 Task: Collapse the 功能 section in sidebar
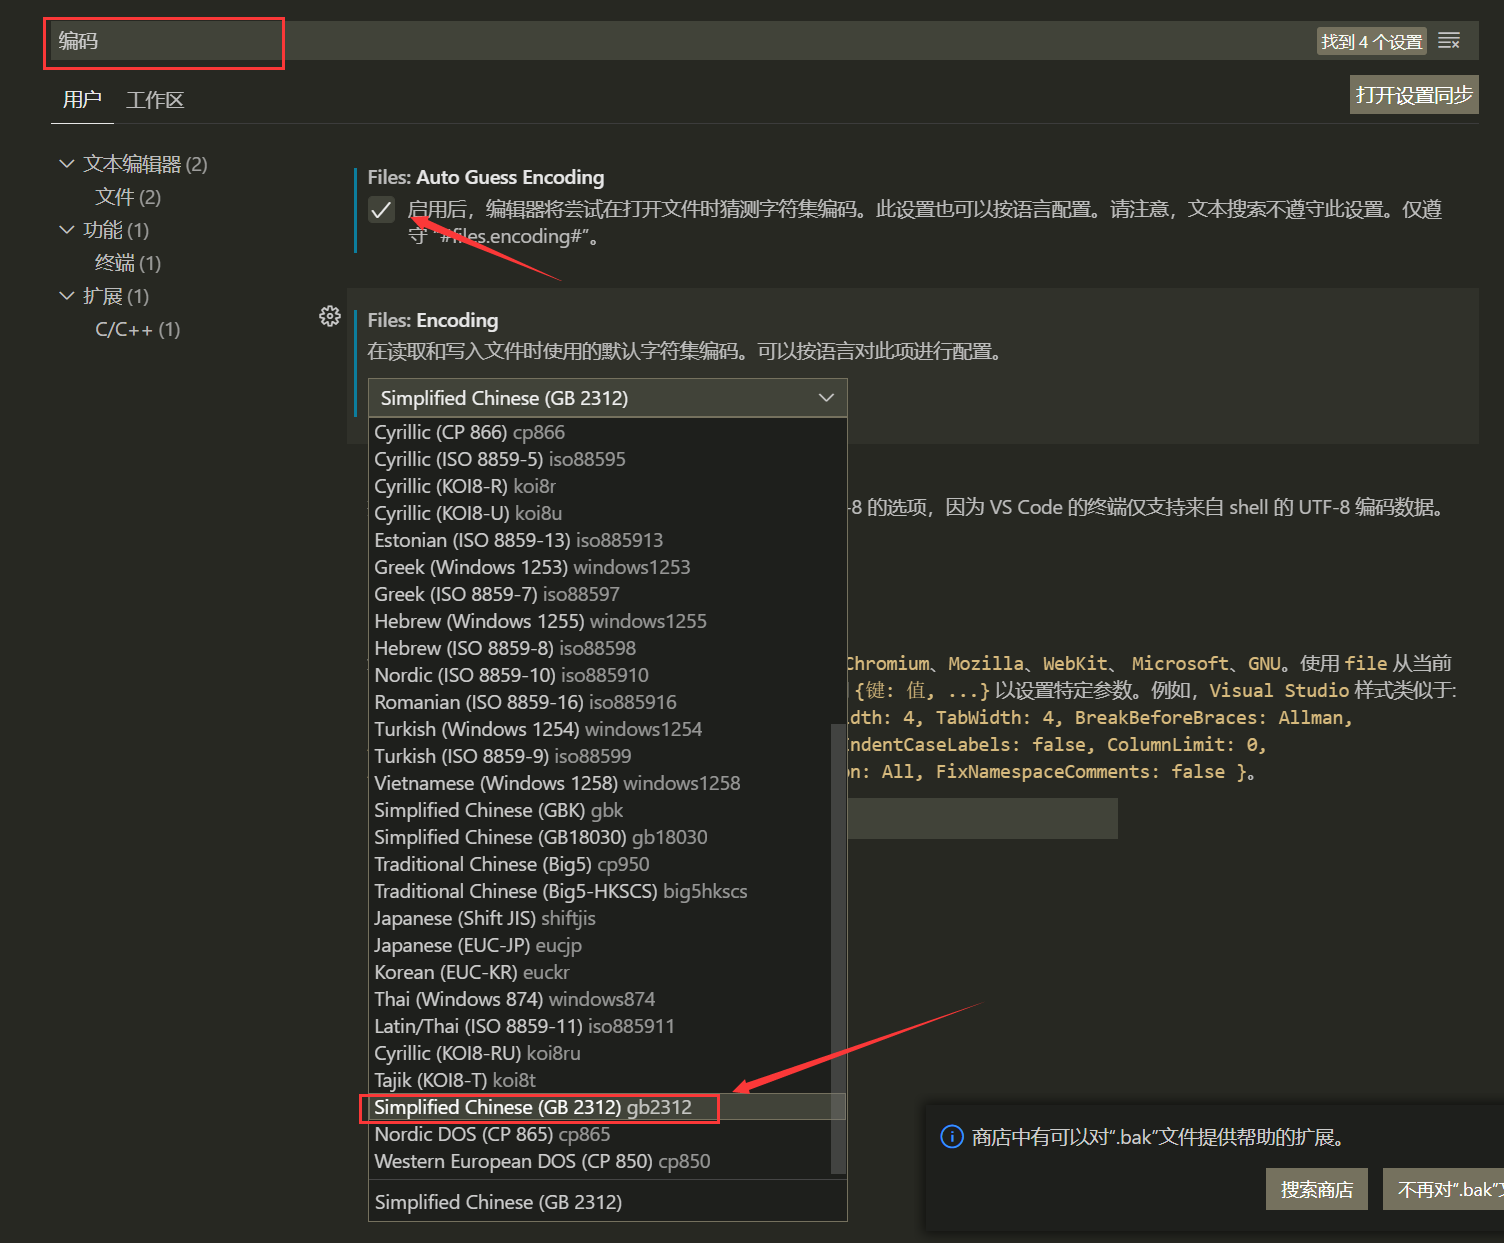click(66, 229)
